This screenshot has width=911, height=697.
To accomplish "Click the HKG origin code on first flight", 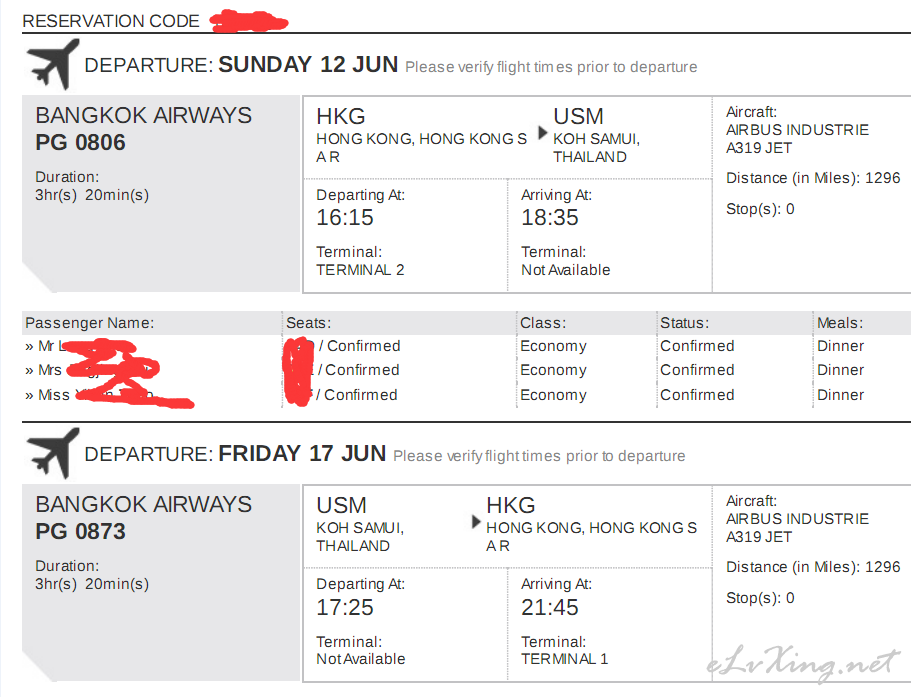I will (341, 117).
